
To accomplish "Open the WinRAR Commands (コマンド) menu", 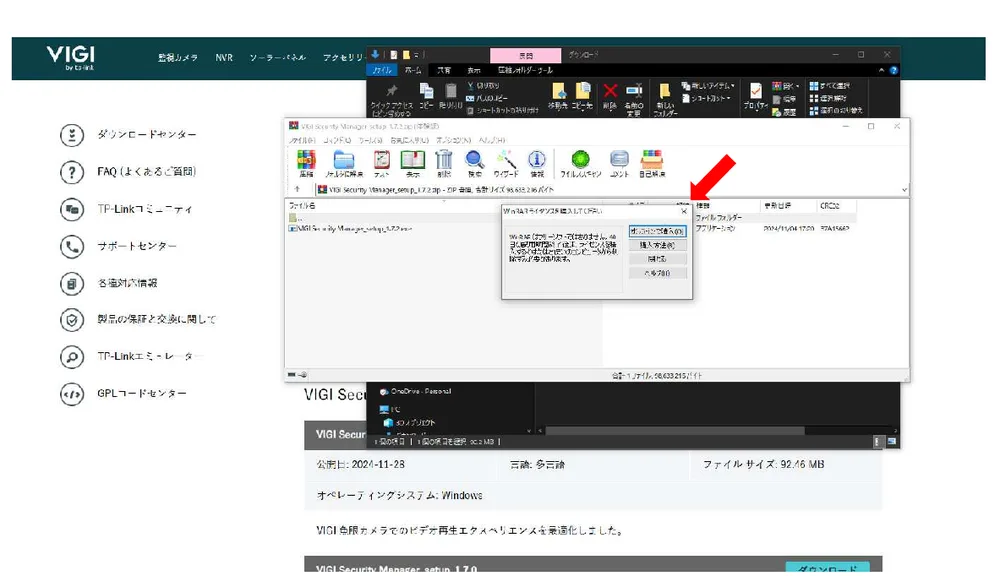I will click(x=337, y=140).
